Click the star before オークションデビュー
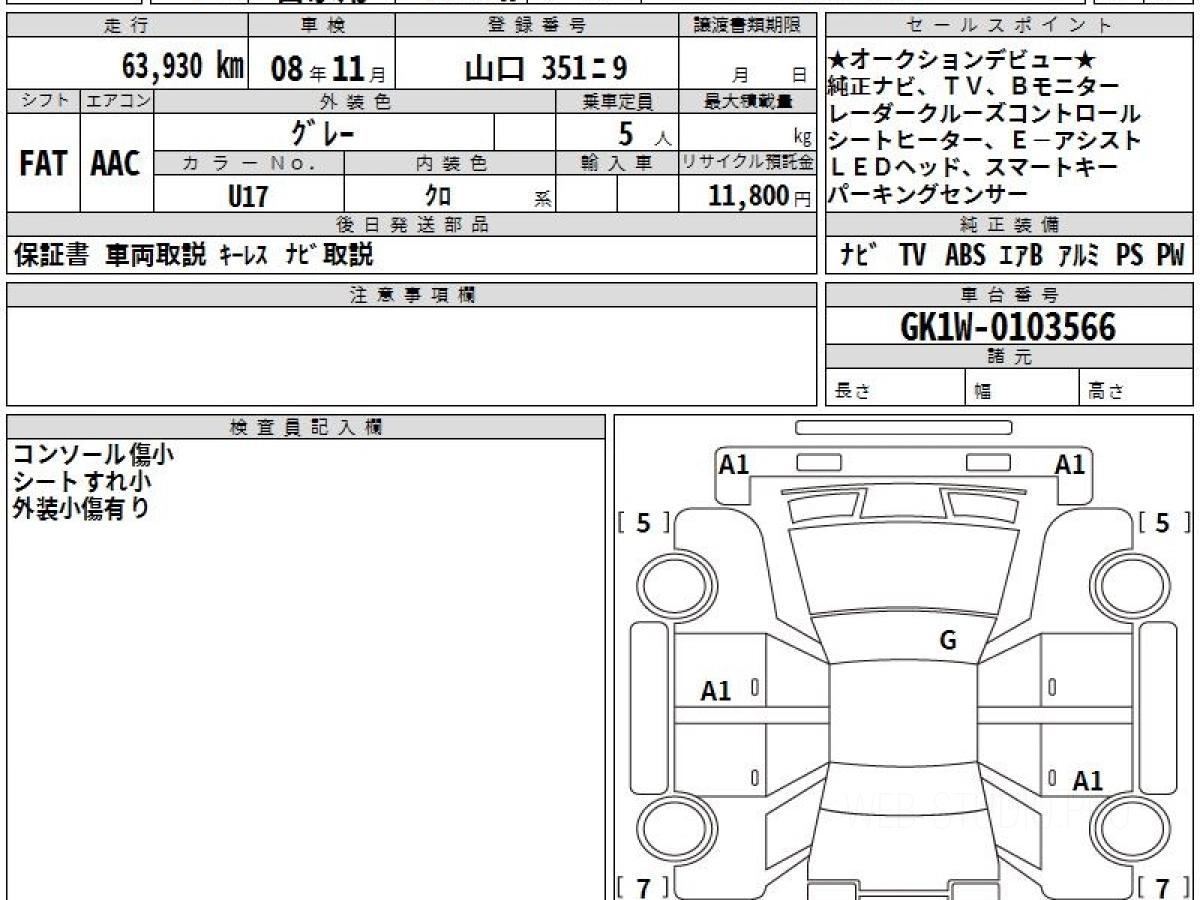This screenshot has width=1200, height=900. [838, 60]
